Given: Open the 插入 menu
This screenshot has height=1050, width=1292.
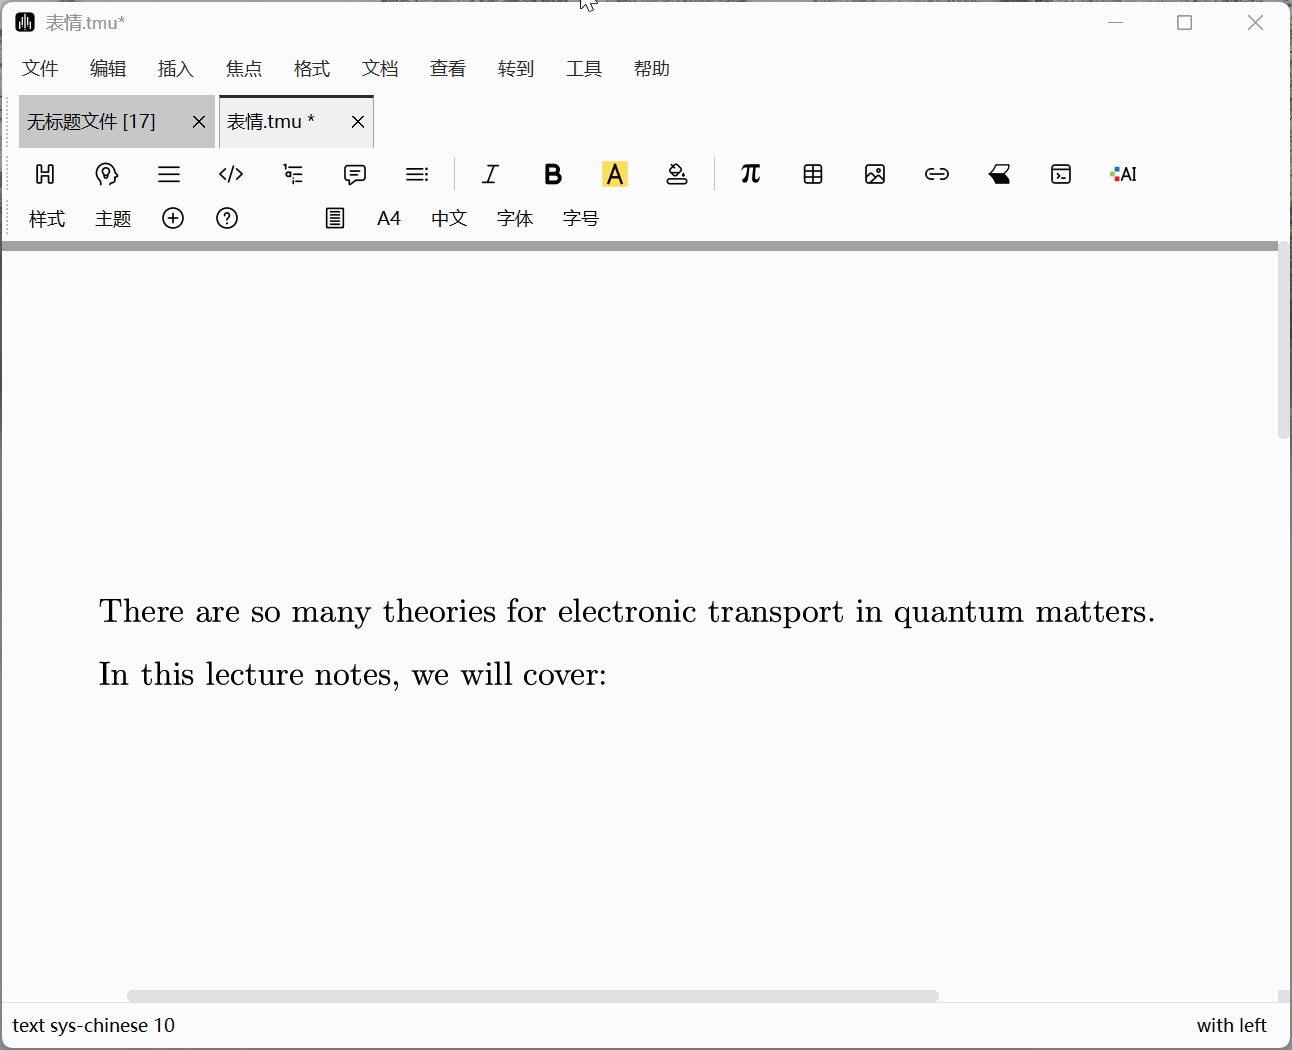Looking at the screenshot, I should pos(175,68).
